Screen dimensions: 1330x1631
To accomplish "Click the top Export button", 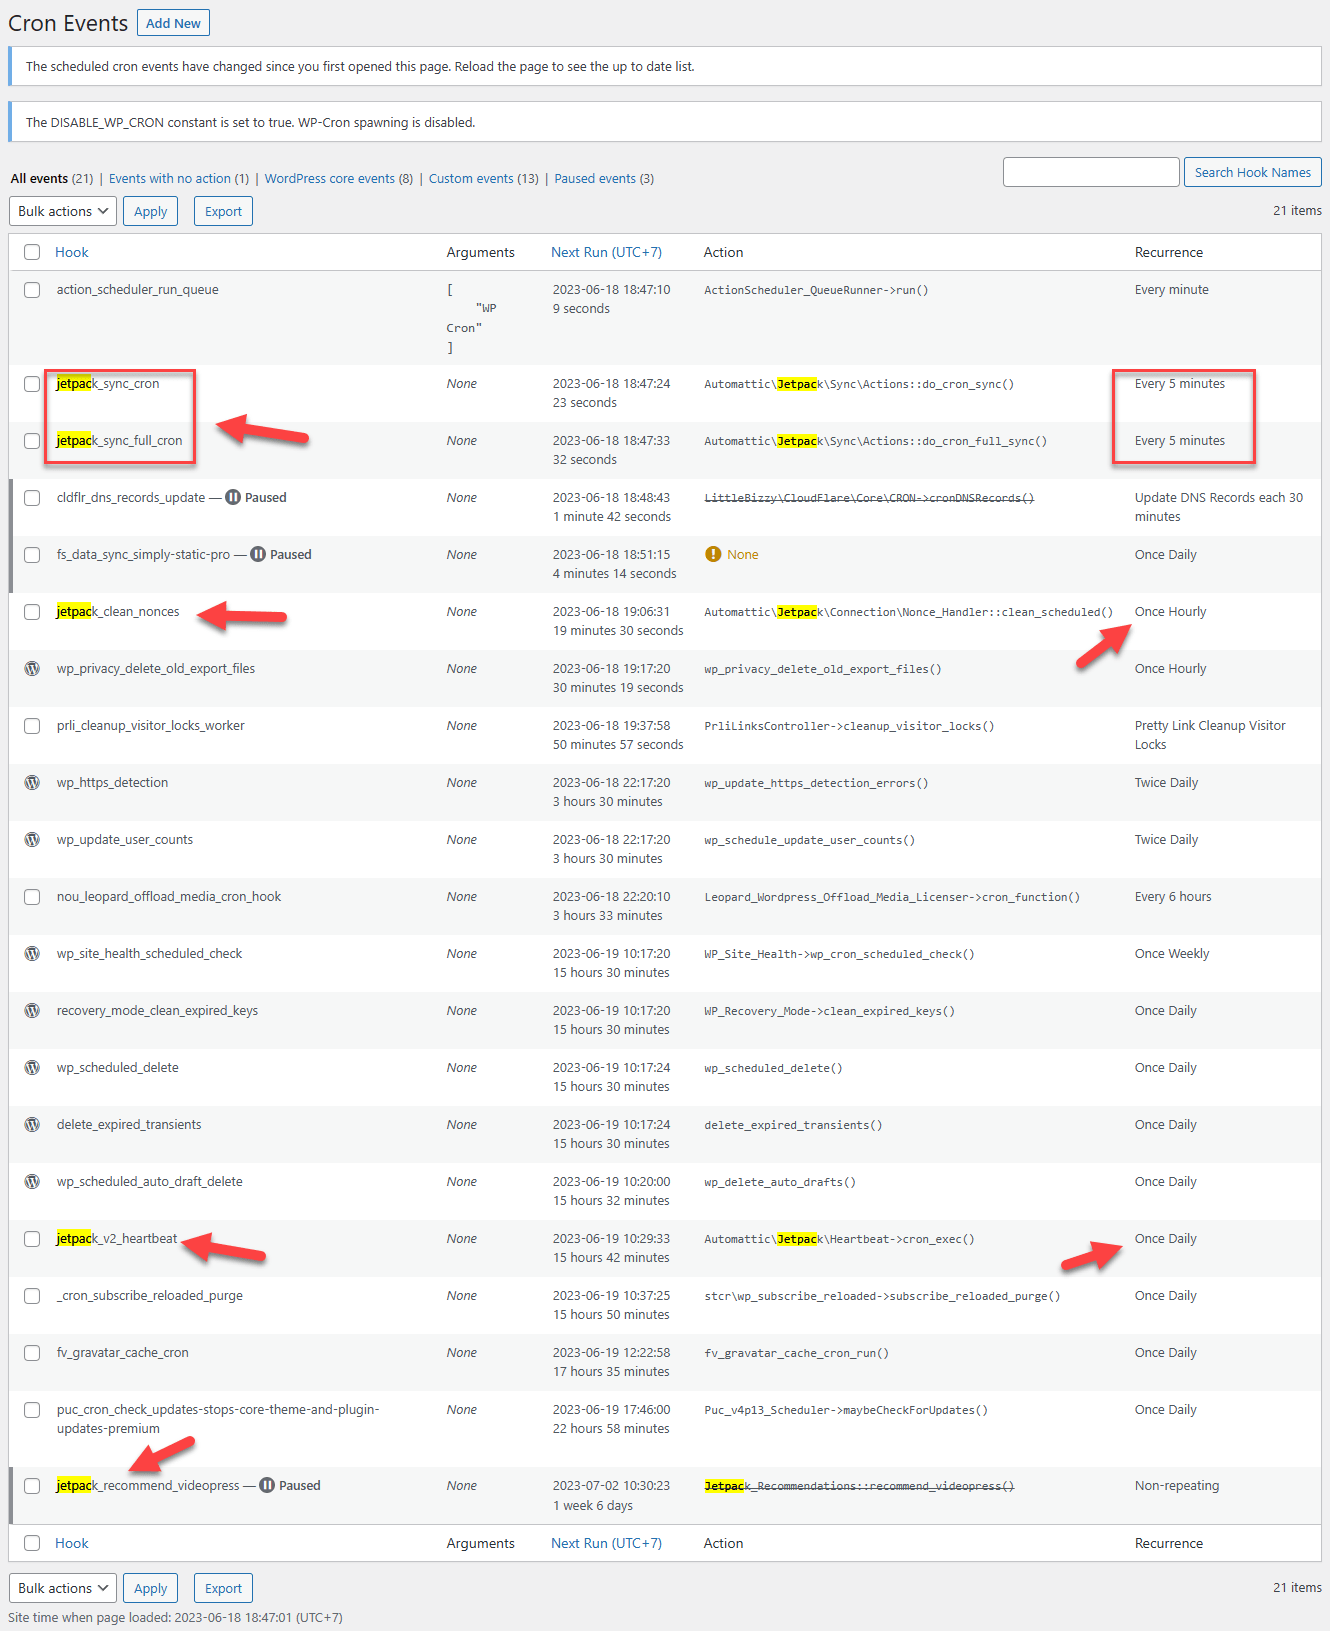I will pyautogui.click(x=223, y=211).
